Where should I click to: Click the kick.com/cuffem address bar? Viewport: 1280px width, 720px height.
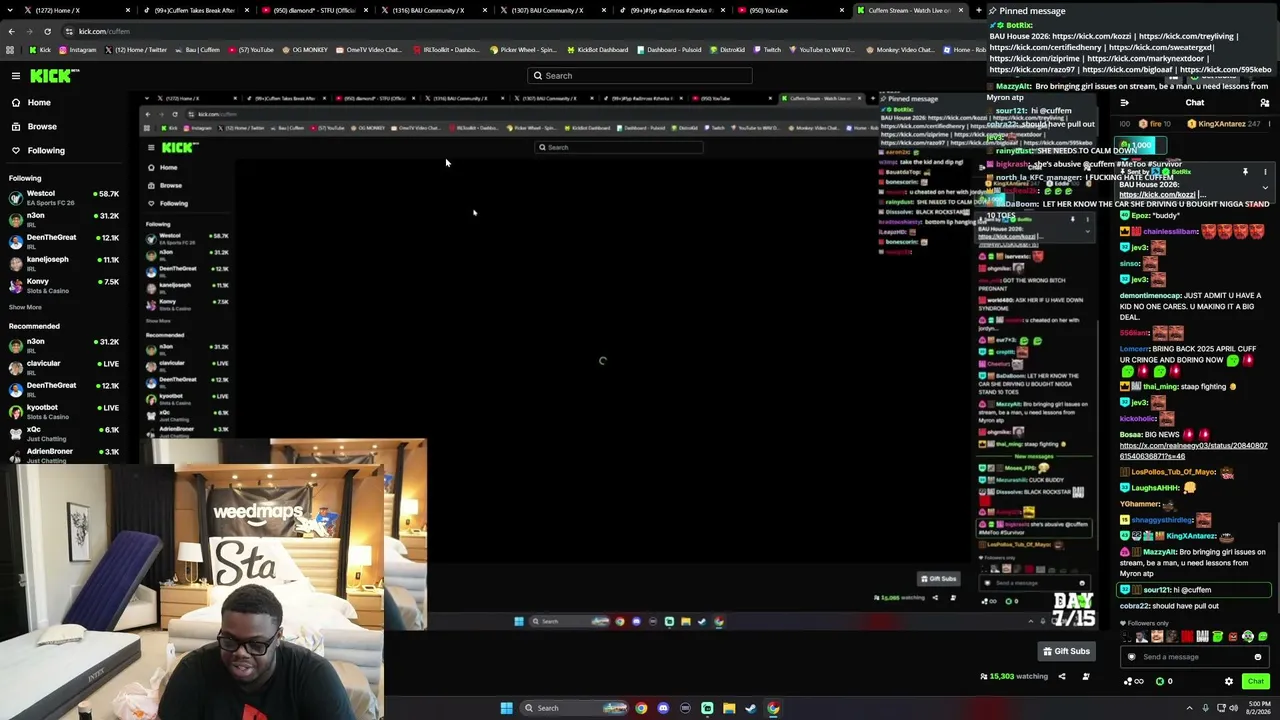104,31
